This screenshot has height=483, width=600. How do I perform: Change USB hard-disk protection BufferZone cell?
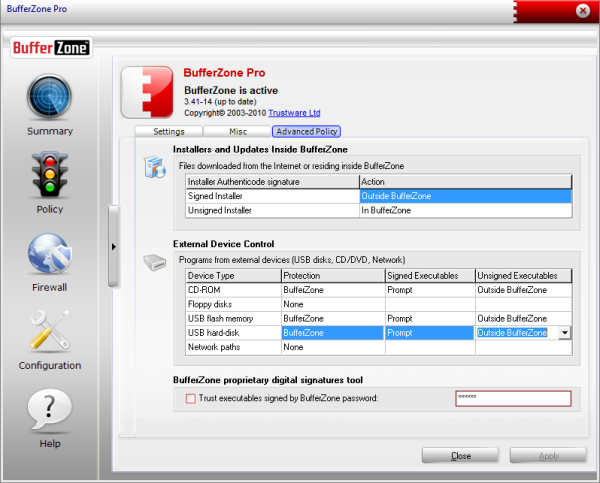[x=333, y=333]
